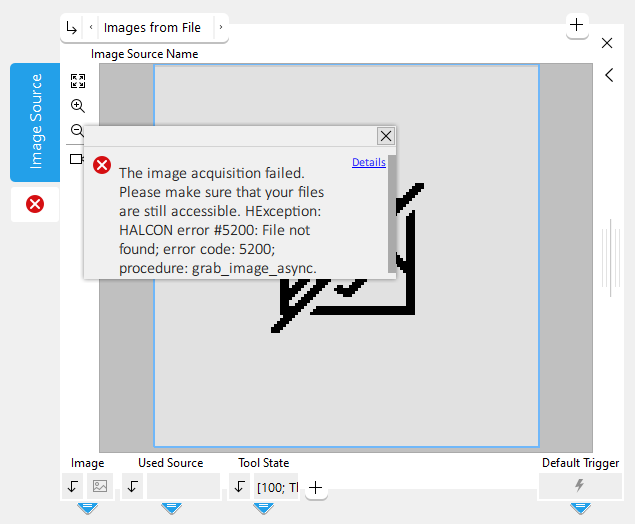Viewport: 635px width, 524px height.
Task: Click the link arrow icon under Tool State
Action: click(239, 487)
